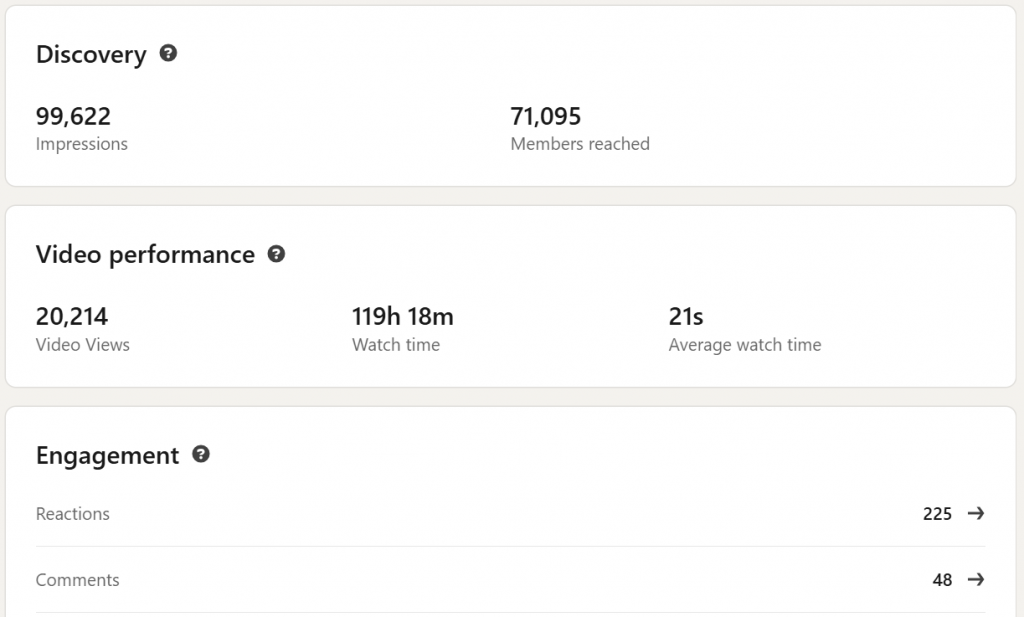Screen dimensions: 1024x617
Task: Select the 20,214 video views value
Action: (72, 317)
